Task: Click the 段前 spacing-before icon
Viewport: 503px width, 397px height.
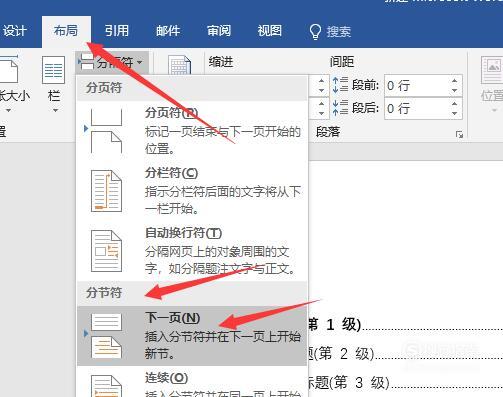Action: point(340,85)
